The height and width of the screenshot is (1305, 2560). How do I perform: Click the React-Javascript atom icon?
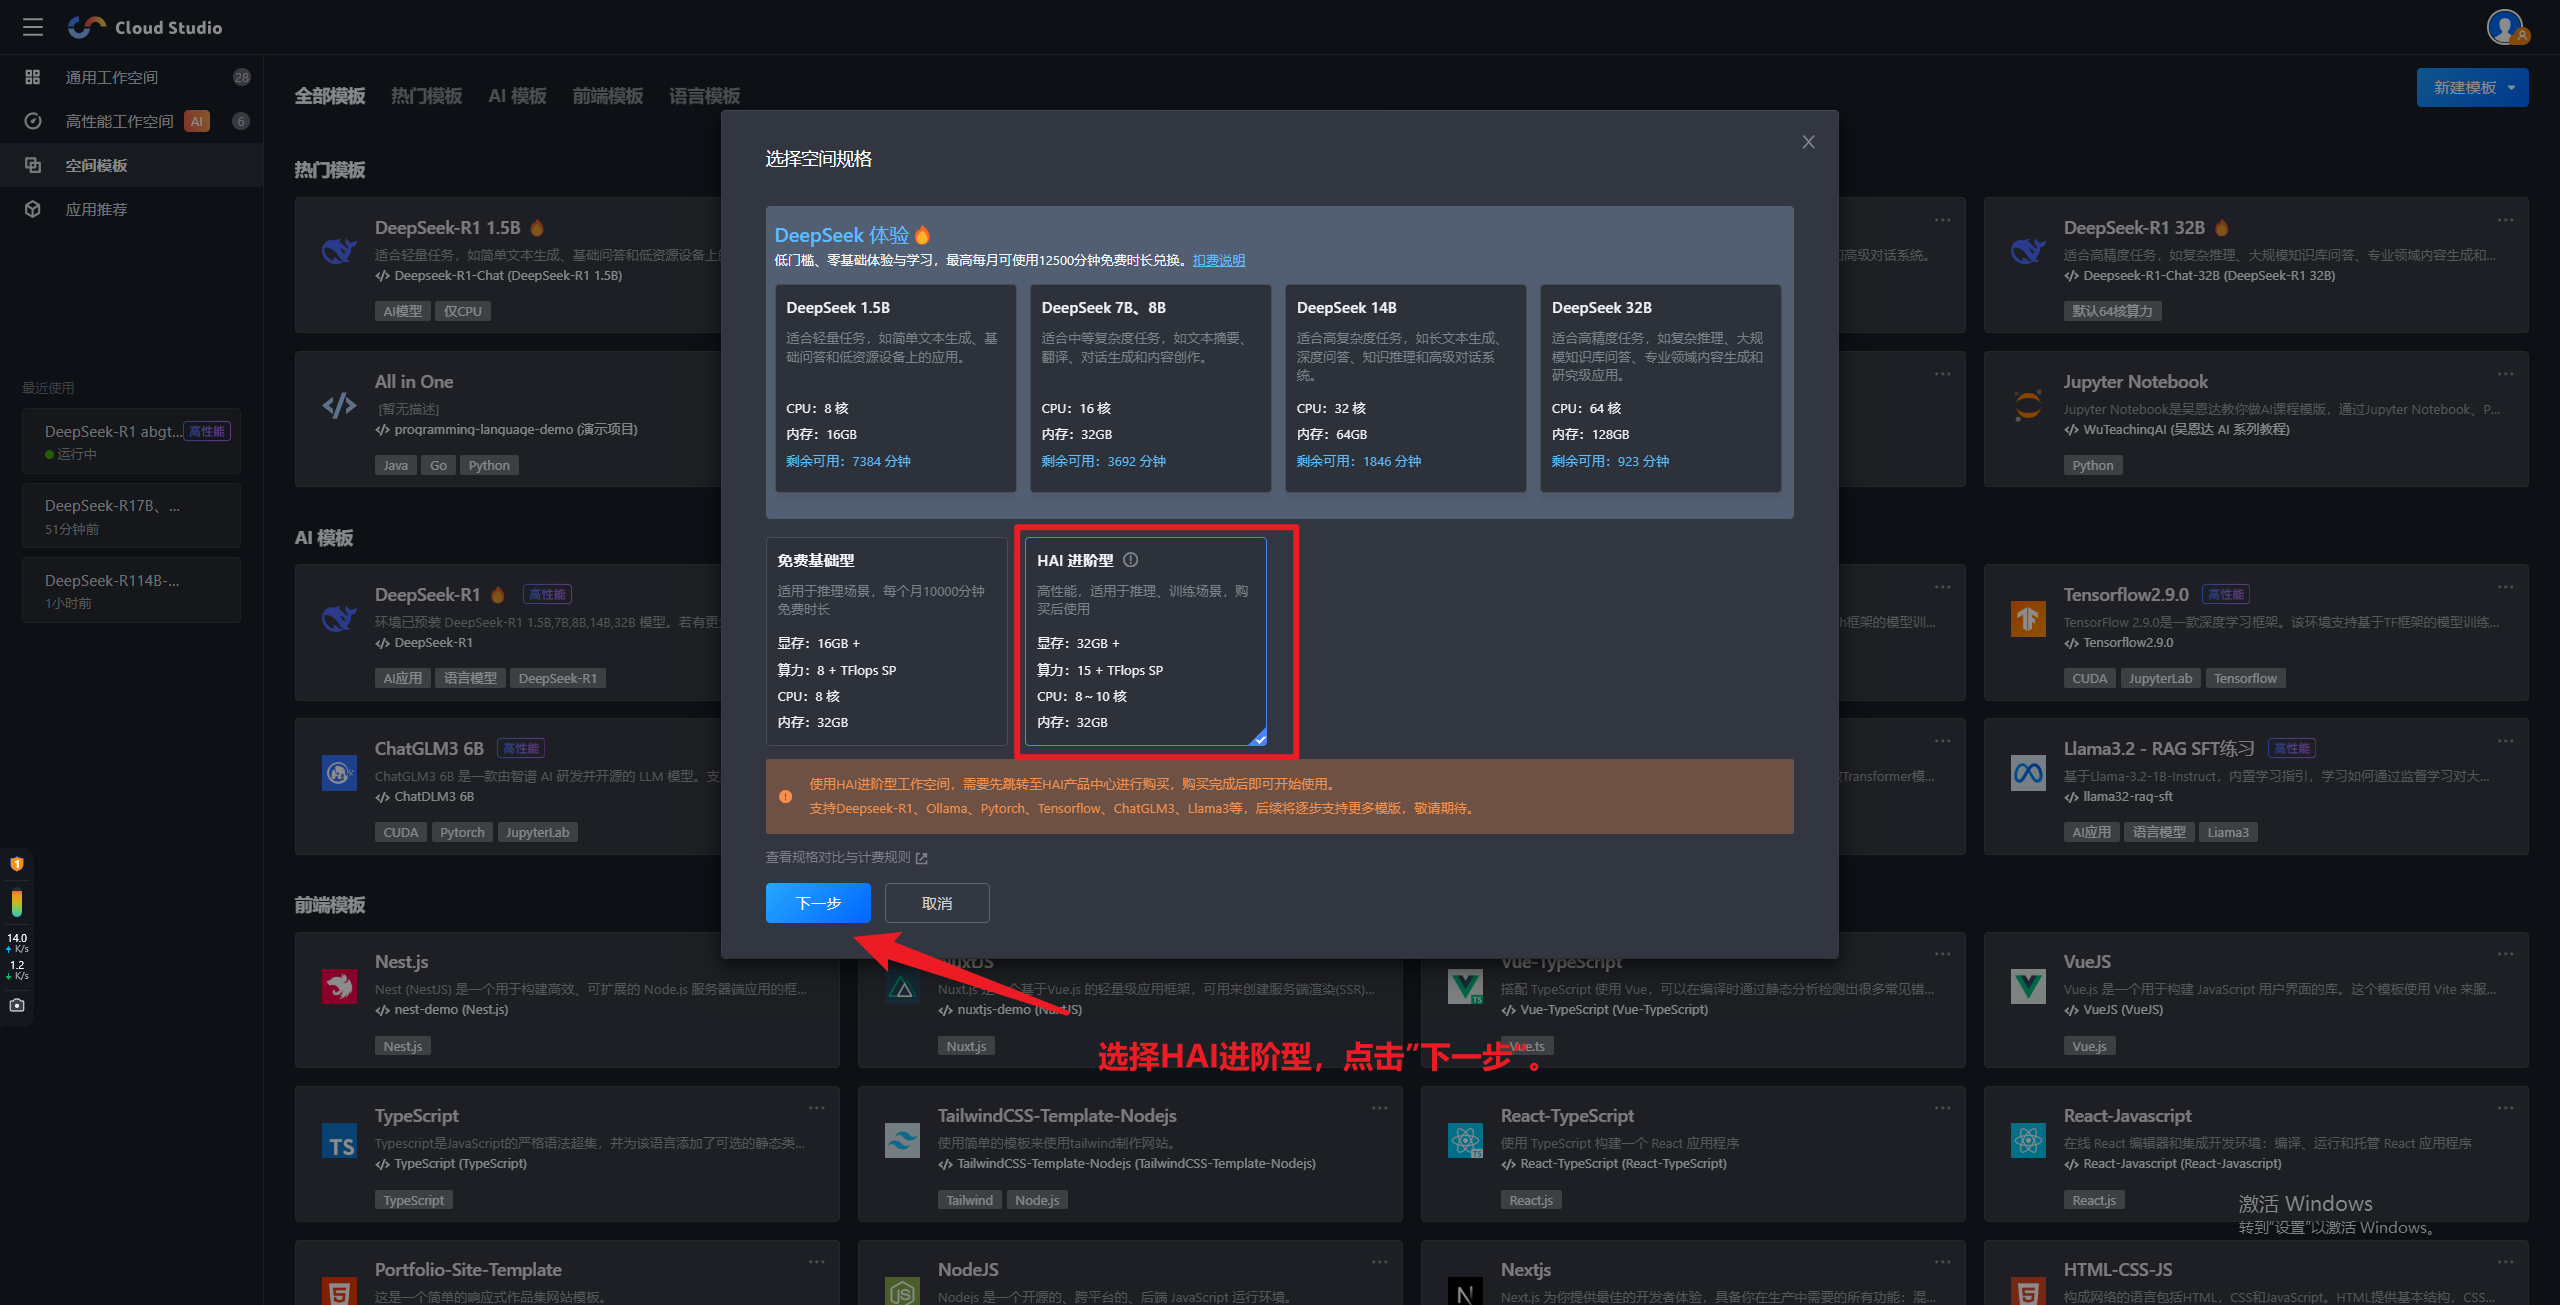(2028, 1140)
